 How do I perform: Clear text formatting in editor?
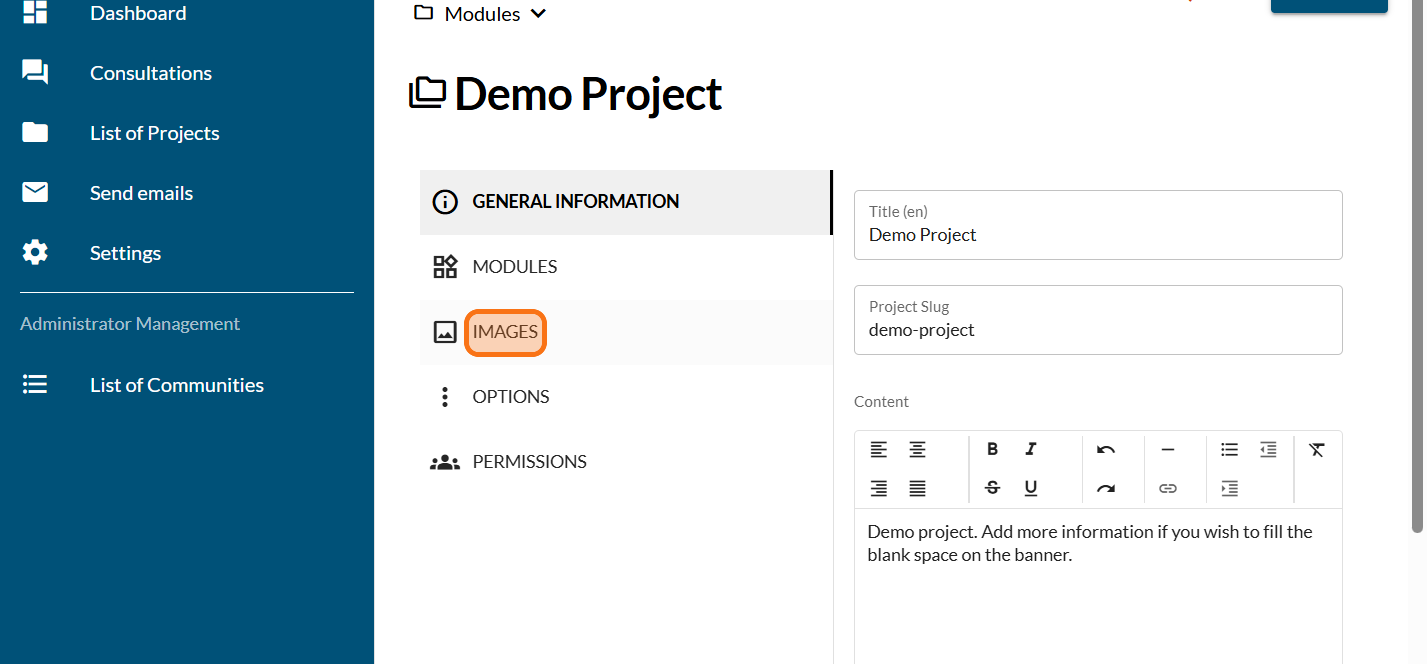tap(1316, 450)
